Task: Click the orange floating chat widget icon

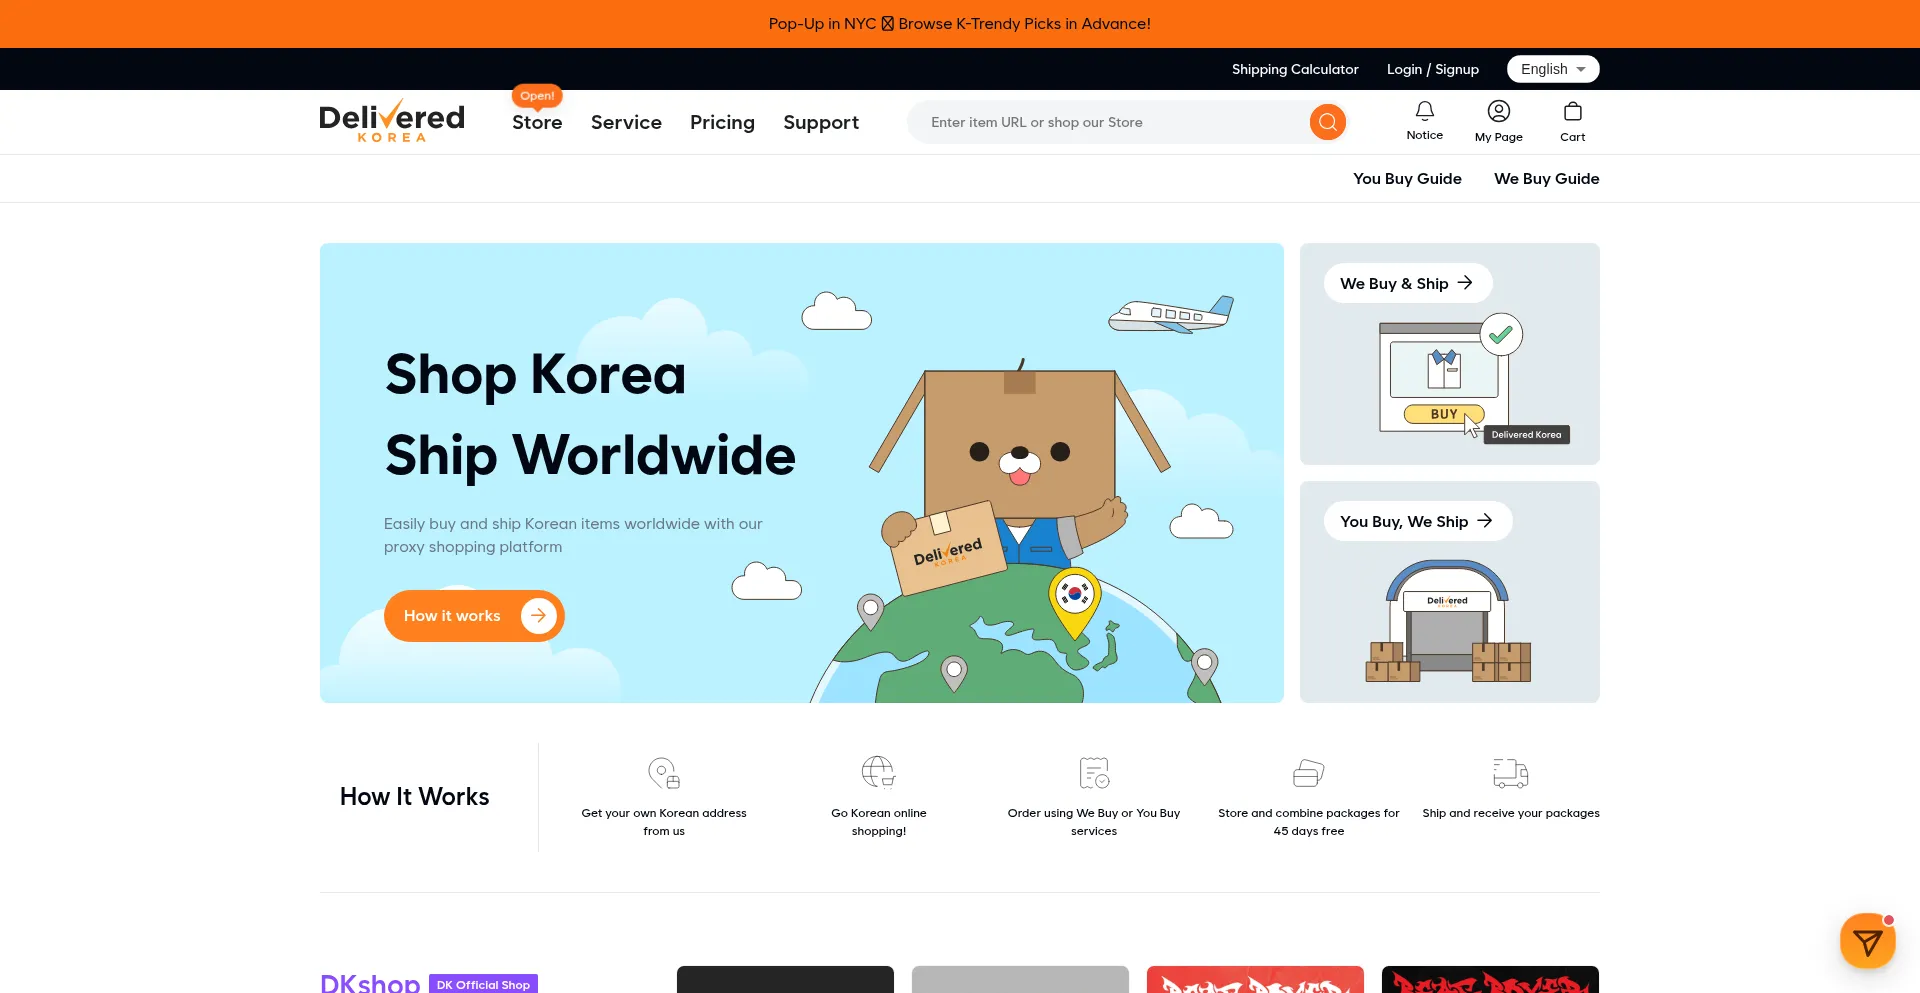Action: (x=1867, y=941)
